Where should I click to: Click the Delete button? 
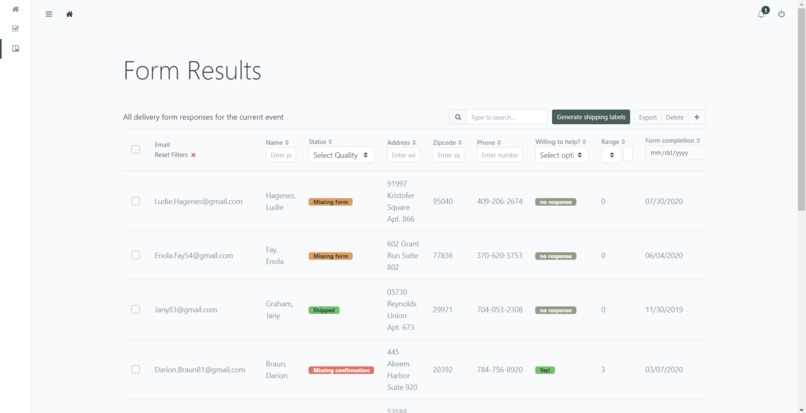pyautogui.click(x=674, y=117)
